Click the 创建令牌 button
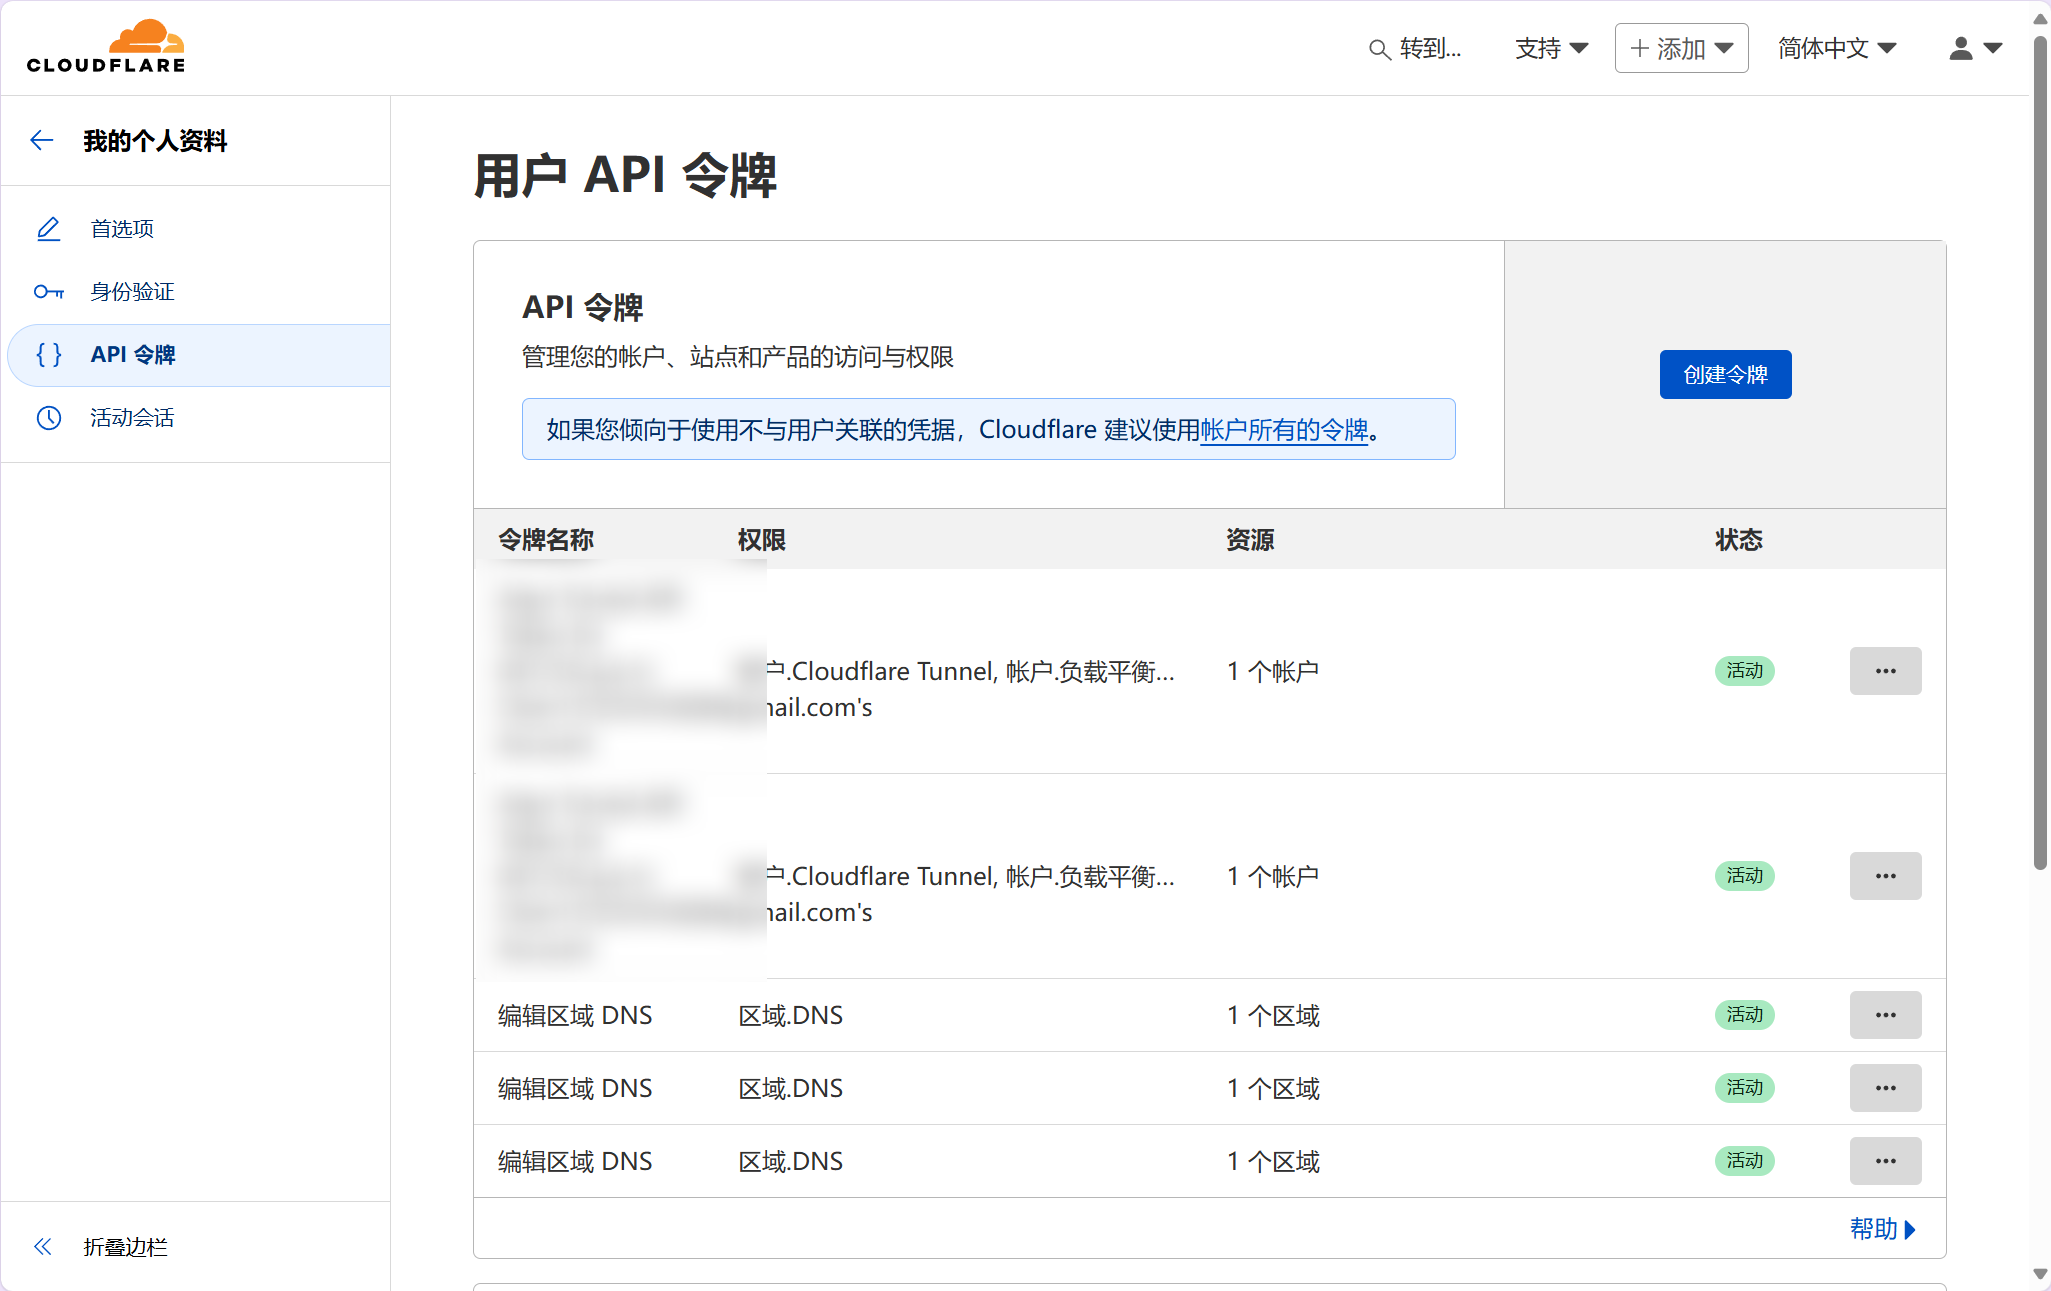Viewport: 2051px width, 1291px height. [x=1725, y=374]
